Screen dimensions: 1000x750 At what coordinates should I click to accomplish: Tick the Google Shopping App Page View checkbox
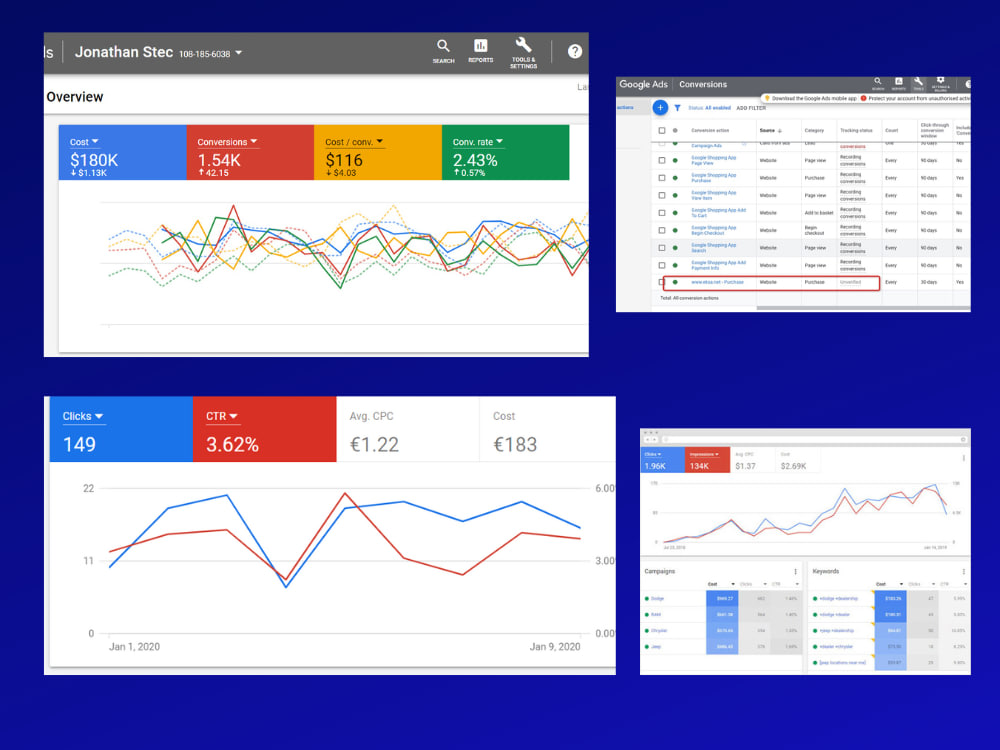point(661,160)
